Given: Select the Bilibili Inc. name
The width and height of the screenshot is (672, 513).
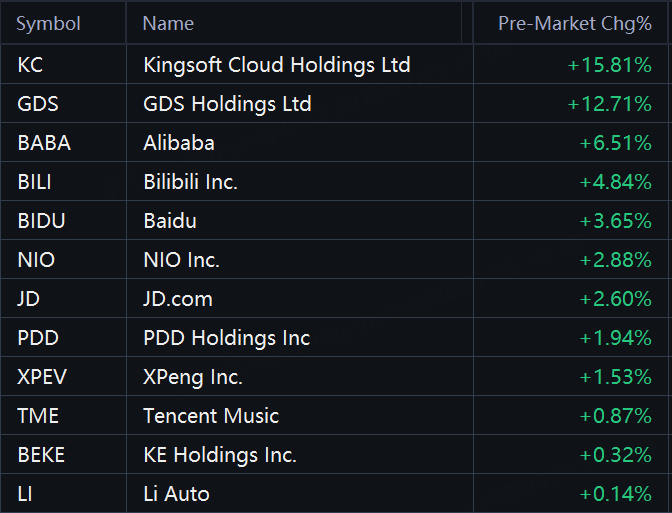Looking at the screenshot, I should (x=191, y=182).
